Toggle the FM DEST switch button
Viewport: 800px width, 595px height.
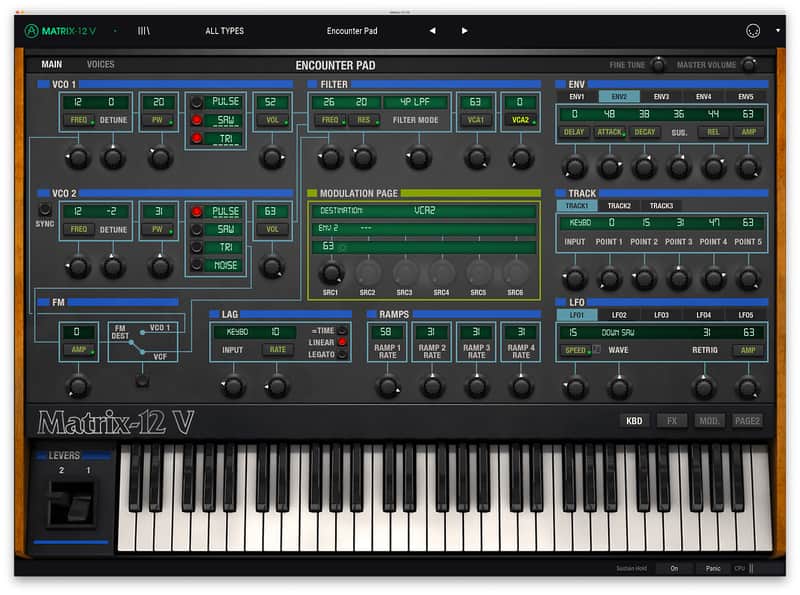(x=143, y=381)
